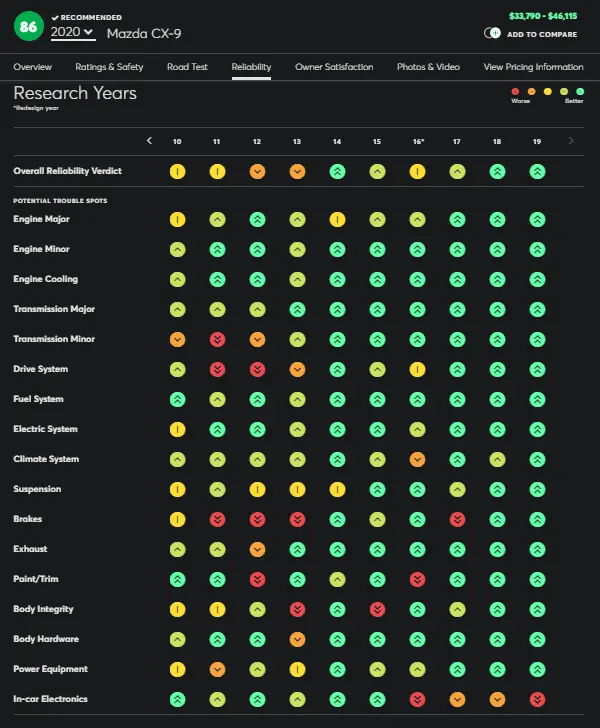
Task: Click Transmission Minor rating icon for 2011
Action: coord(217,339)
